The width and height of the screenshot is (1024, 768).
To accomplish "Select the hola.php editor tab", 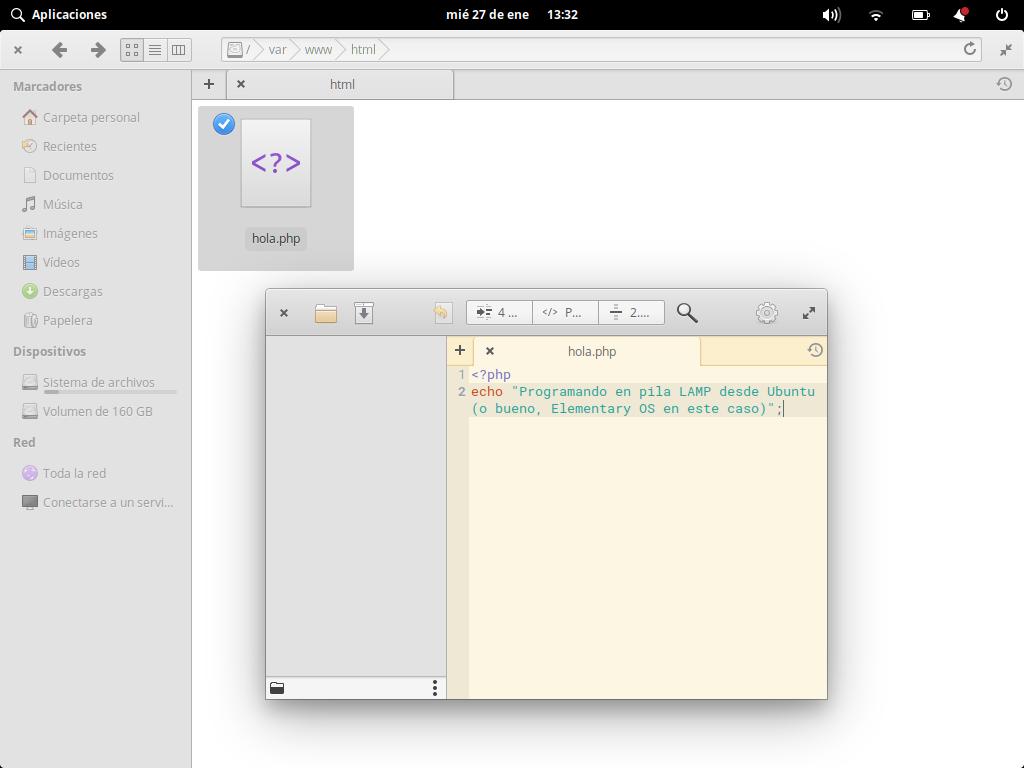I will [588, 351].
